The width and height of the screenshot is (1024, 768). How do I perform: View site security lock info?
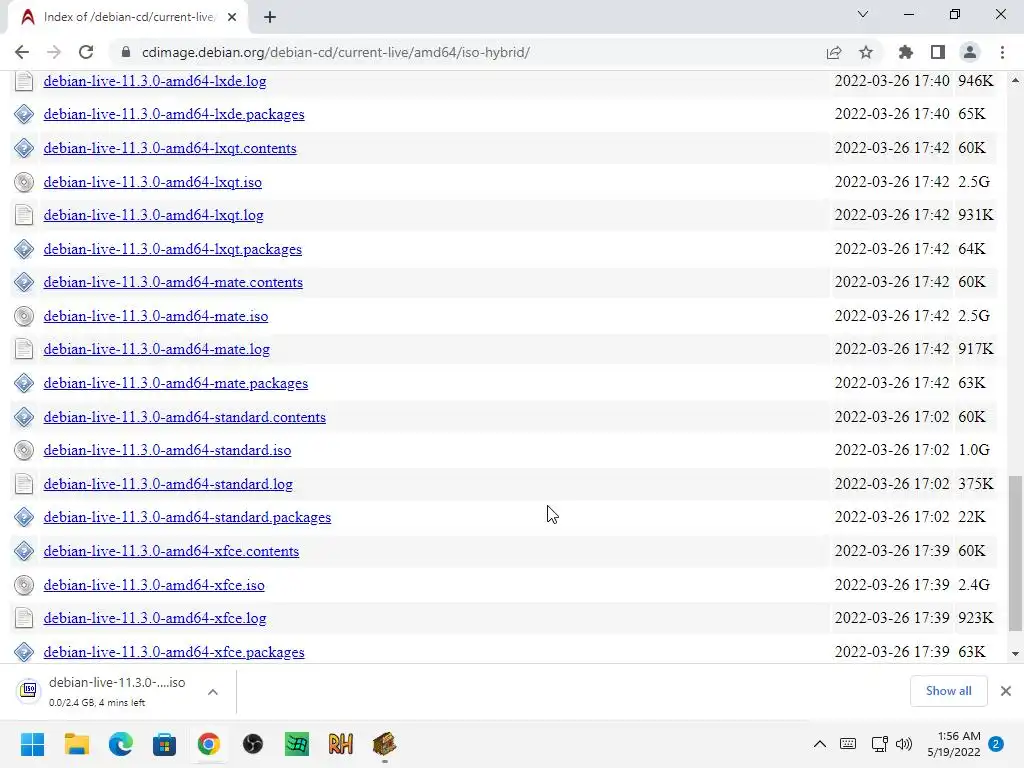point(126,52)
